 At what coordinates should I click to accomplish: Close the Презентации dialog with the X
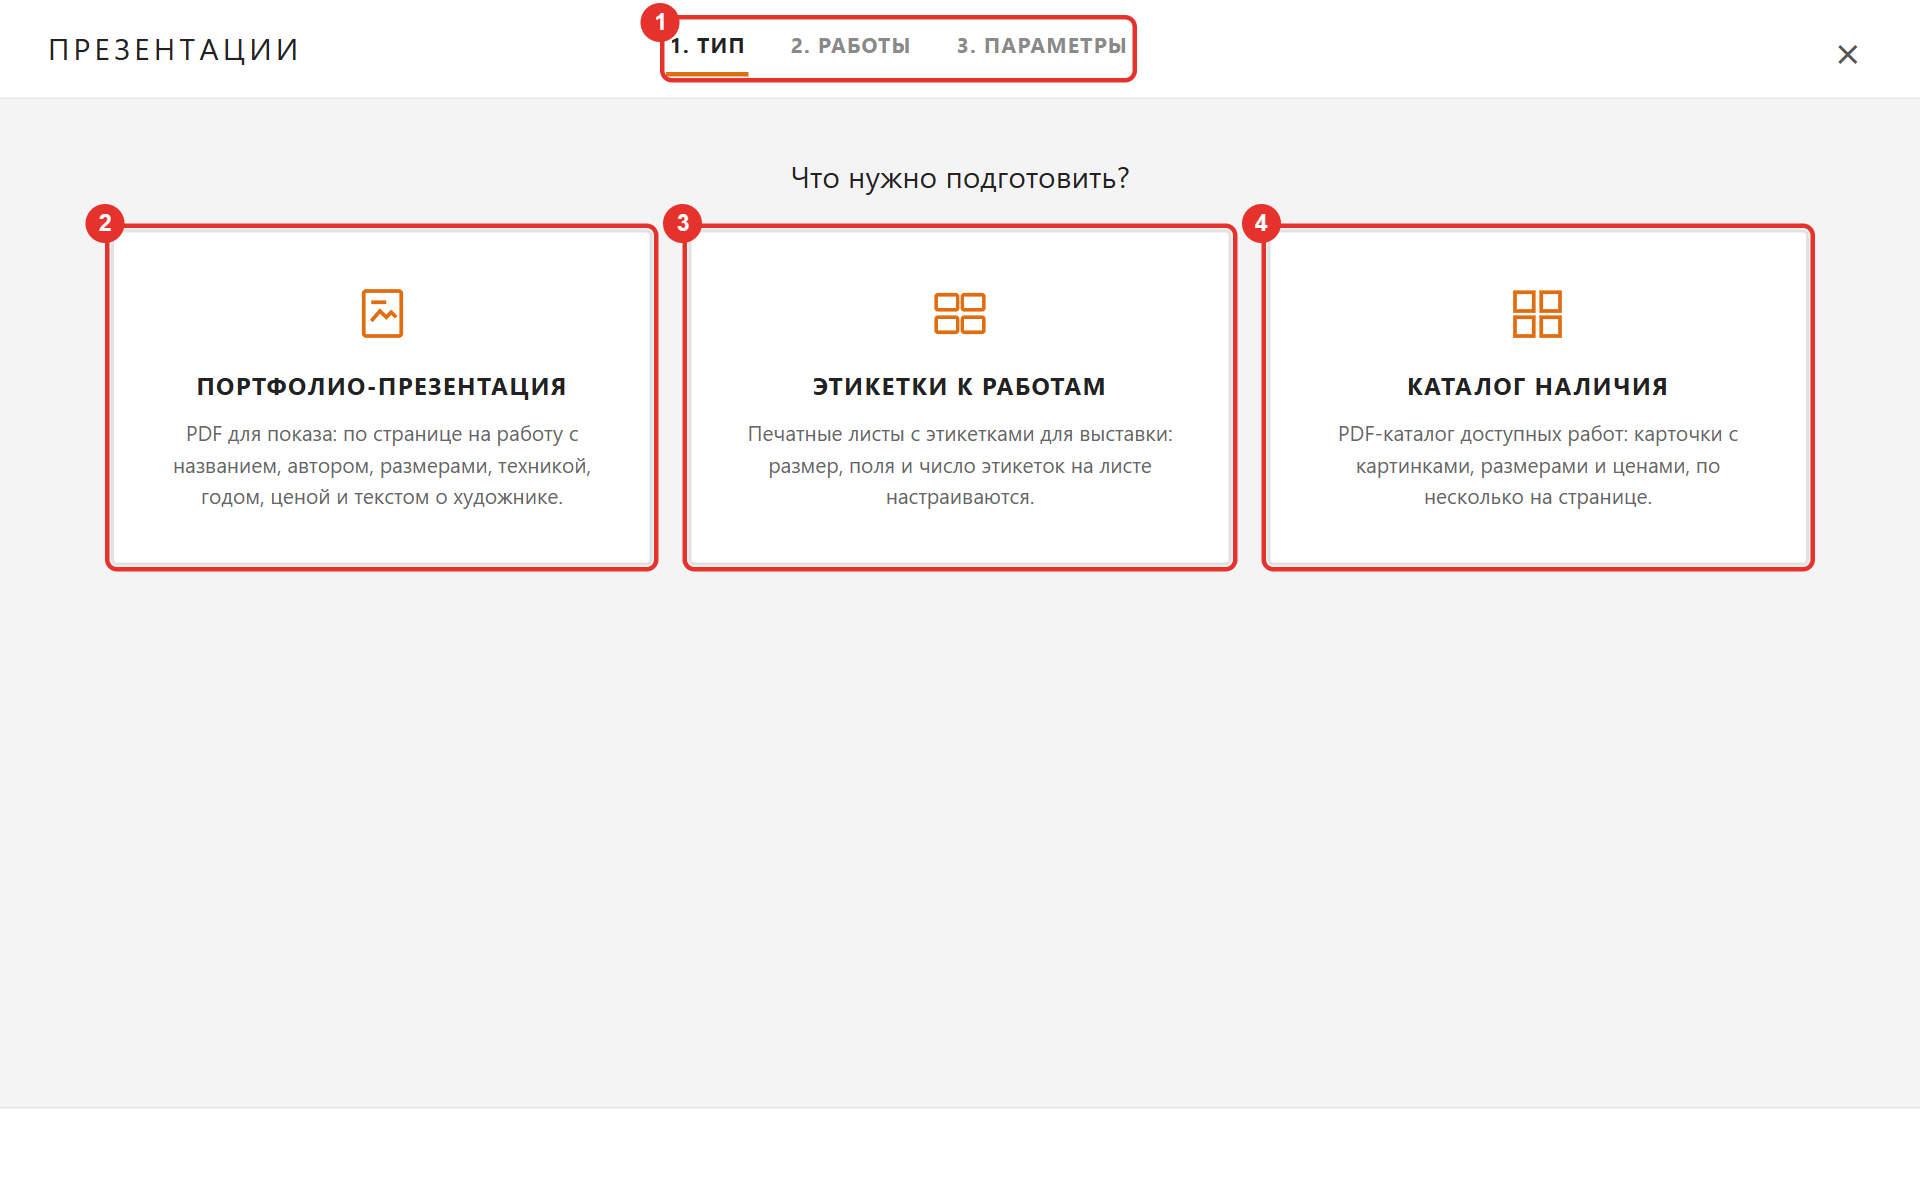point(1847,54)
